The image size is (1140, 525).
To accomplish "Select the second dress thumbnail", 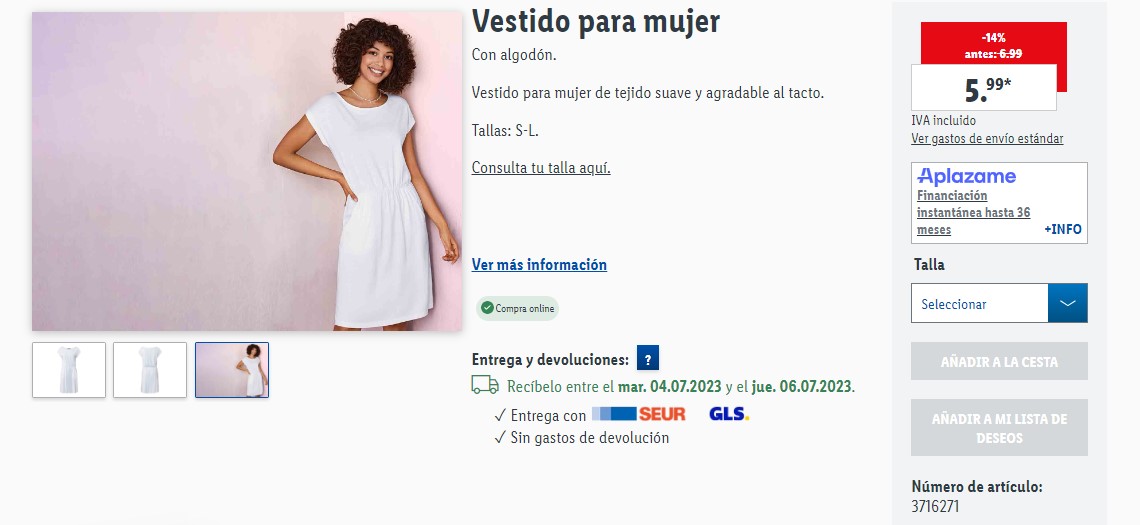I will (150, 370).
